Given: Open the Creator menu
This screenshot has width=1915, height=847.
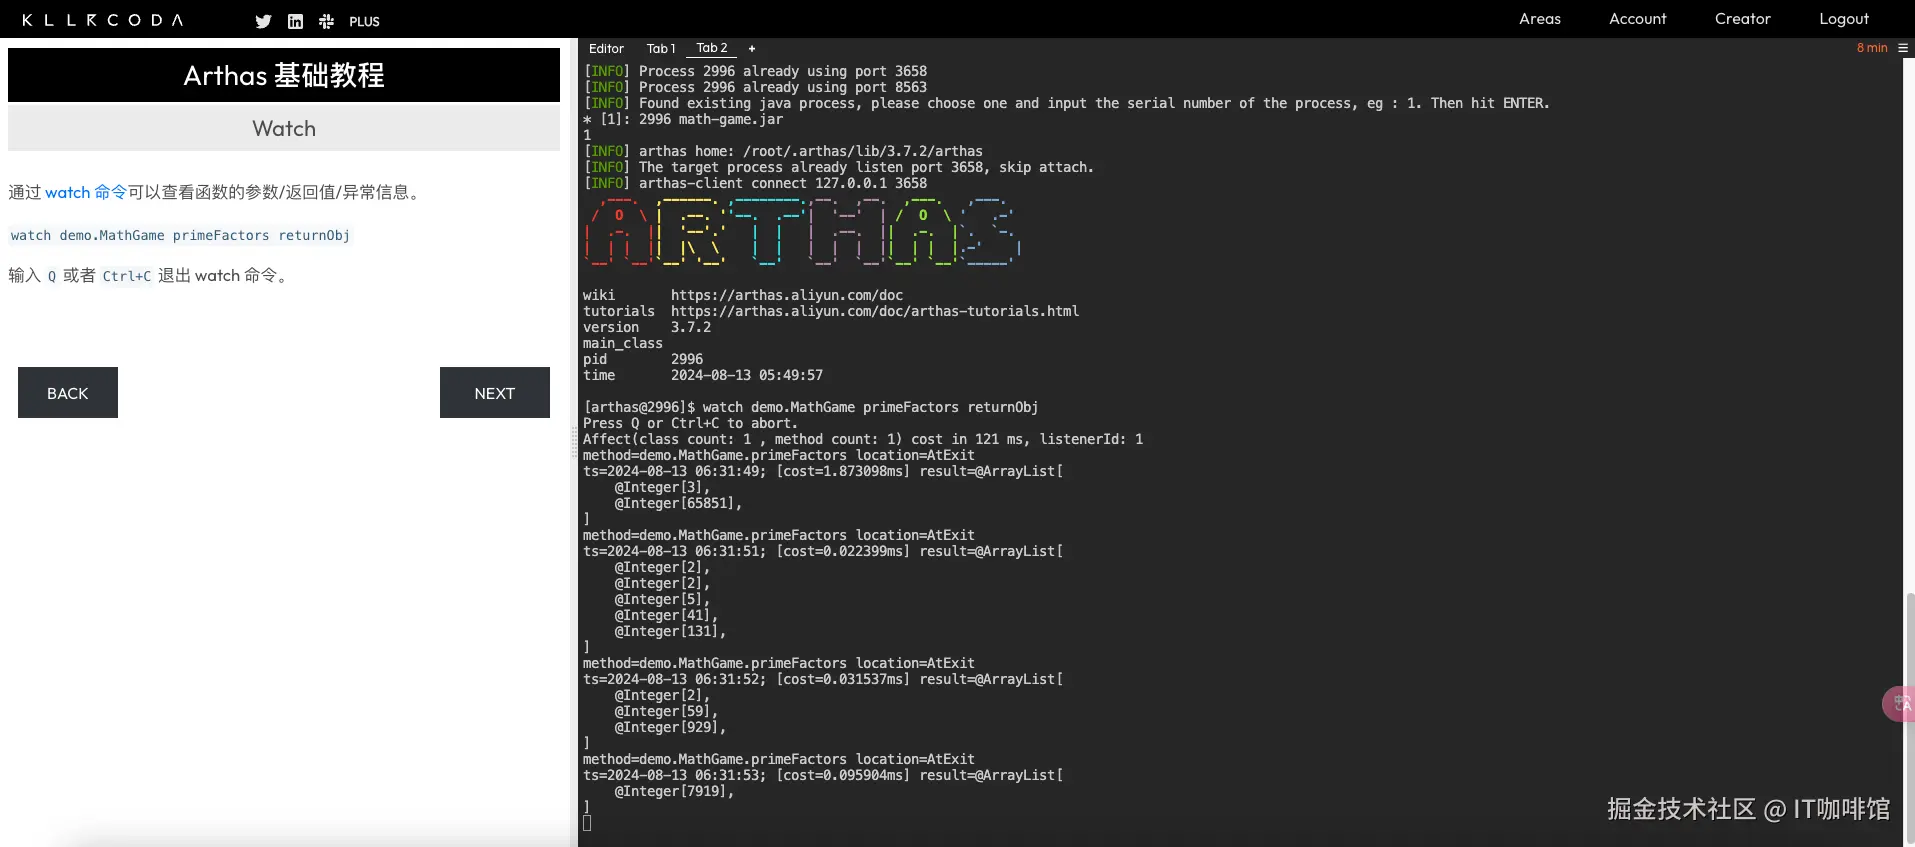Looking at the screenshot, I should (x=1742, y=19).
